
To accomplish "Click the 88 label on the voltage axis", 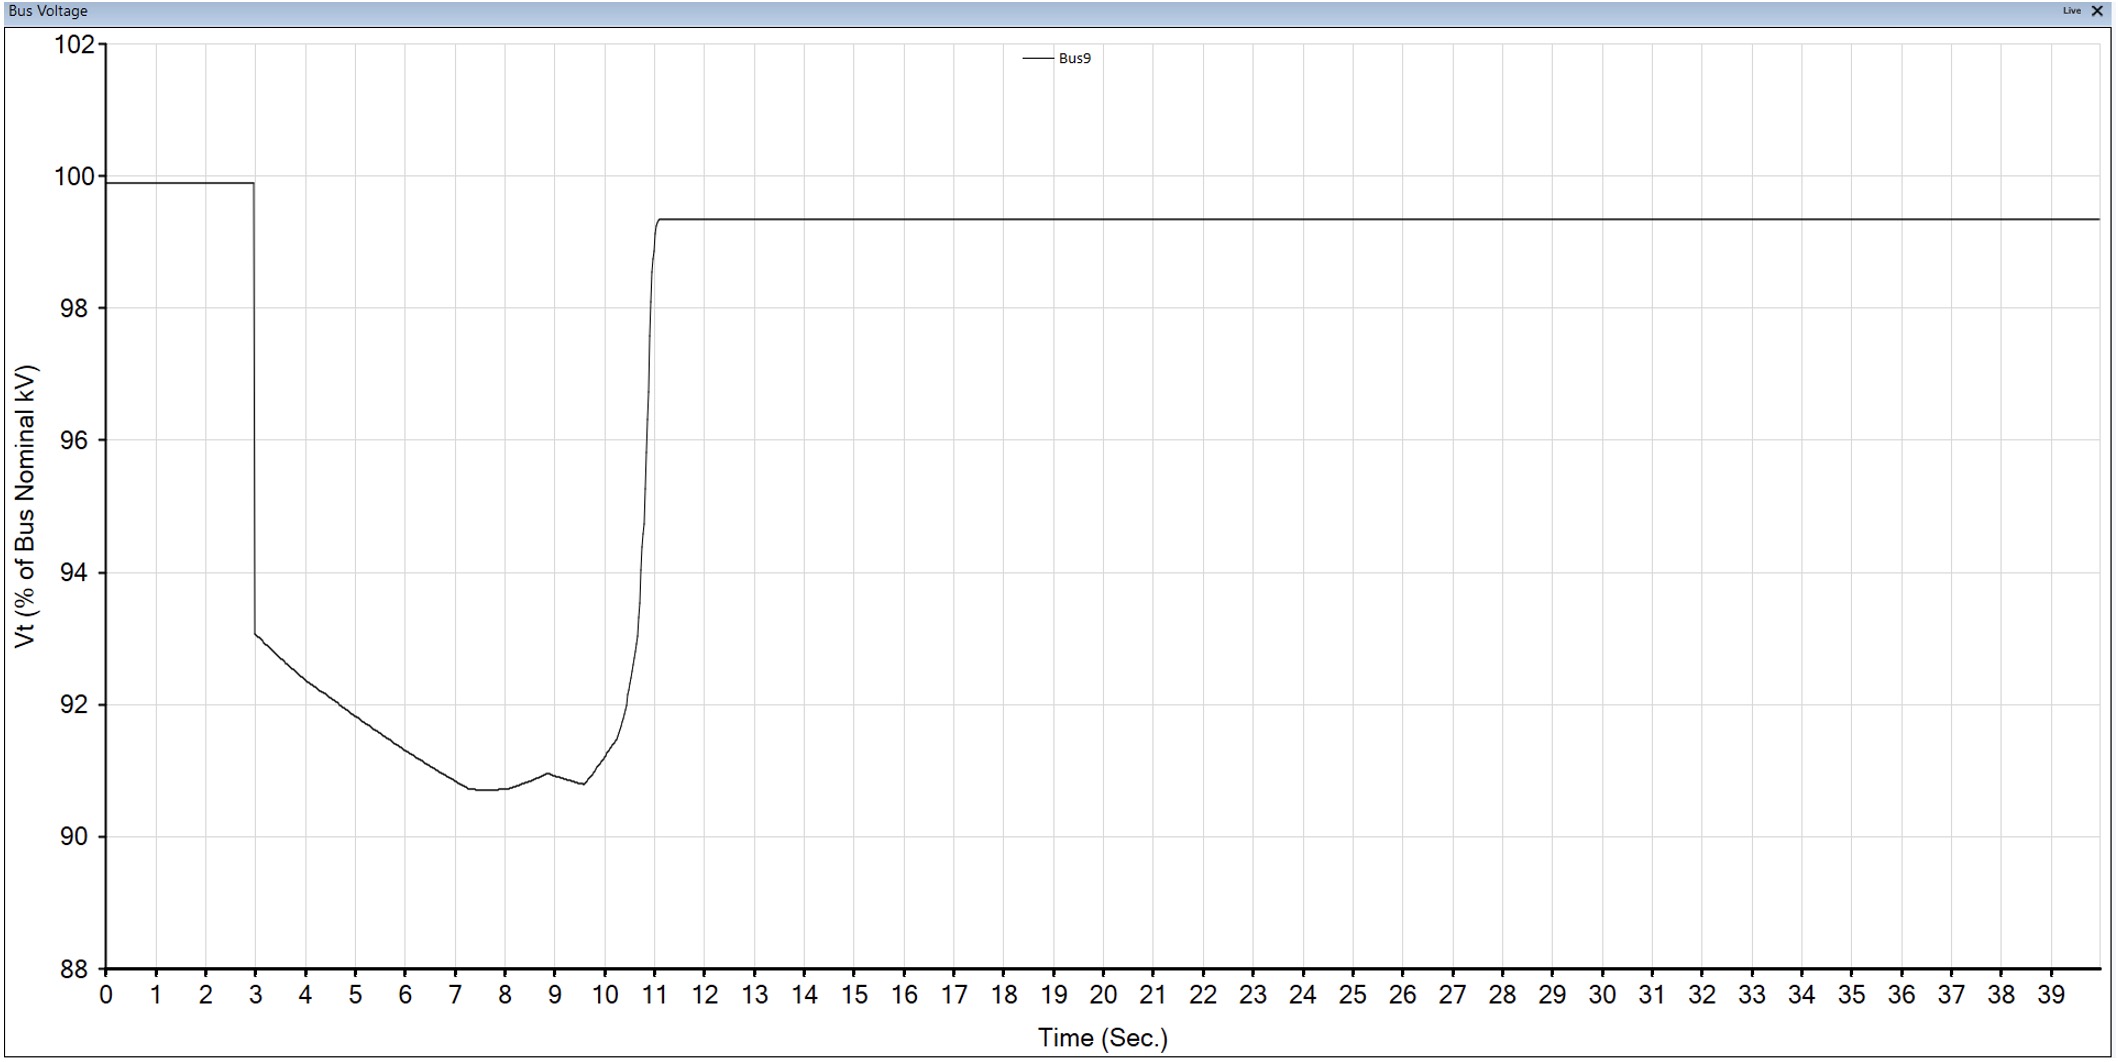I will click(x=75, y=969).
